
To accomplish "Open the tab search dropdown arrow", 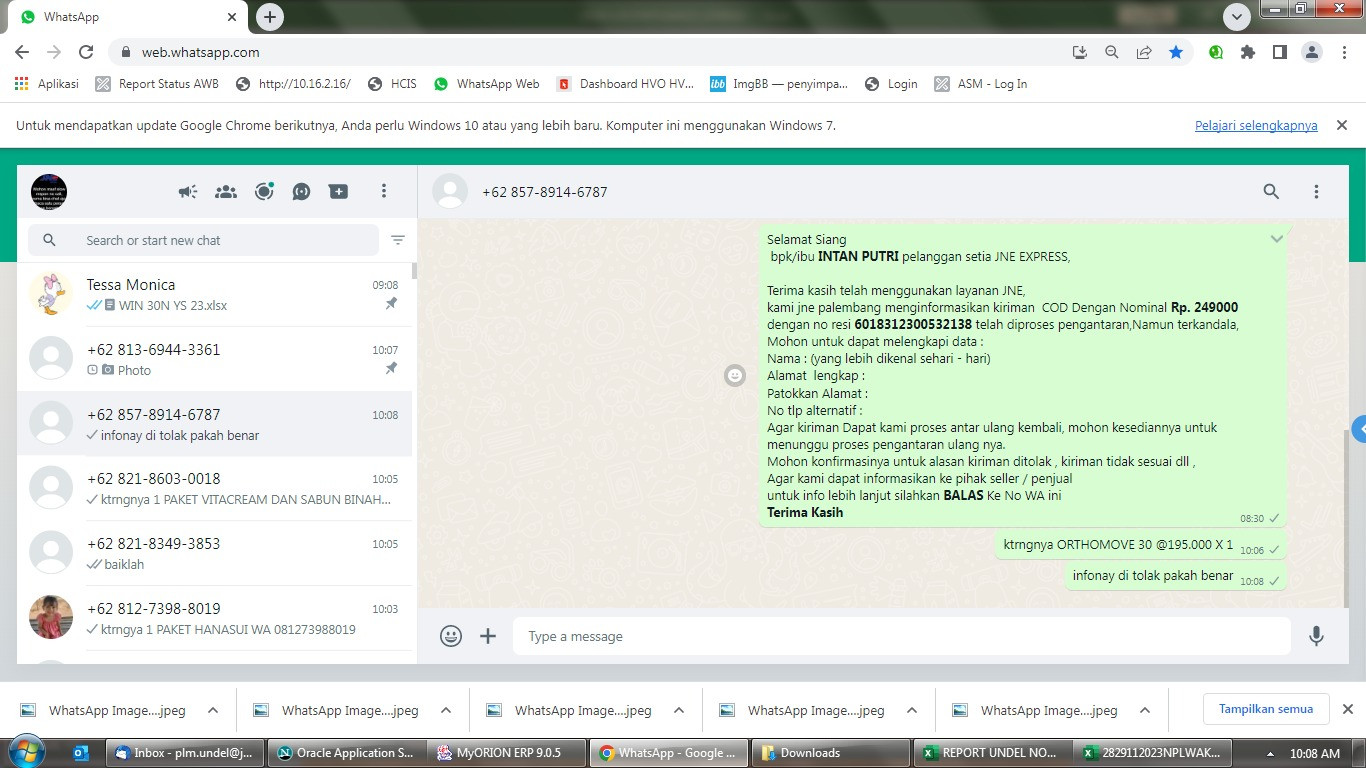I will pyautogui.click(x=1237, y=17).
